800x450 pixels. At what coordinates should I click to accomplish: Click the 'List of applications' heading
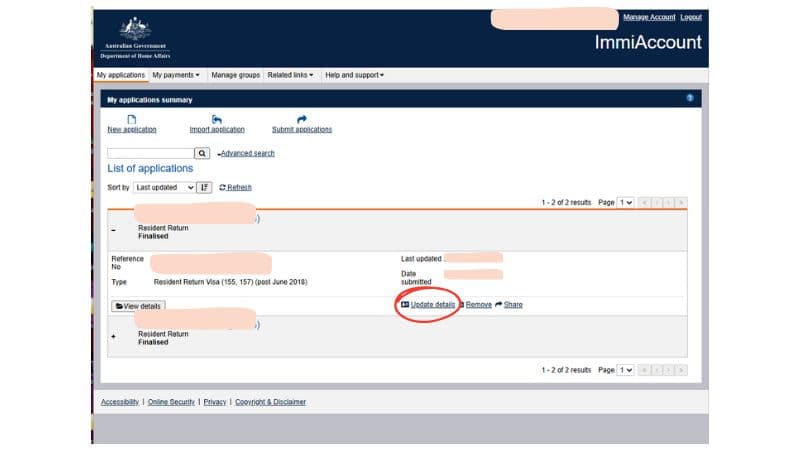(x=150, y=168)
